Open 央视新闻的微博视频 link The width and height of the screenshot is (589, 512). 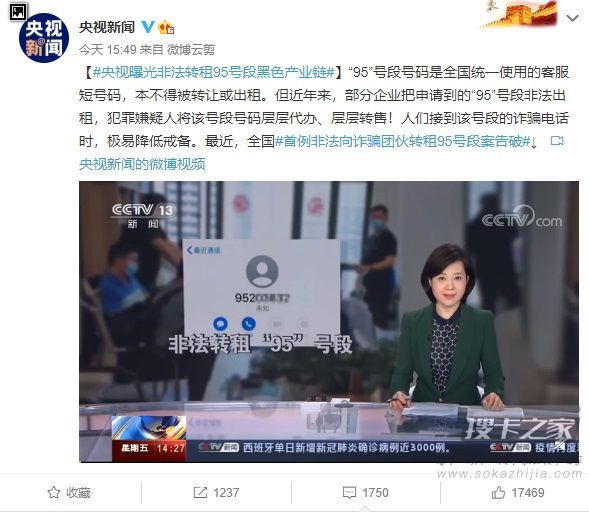(142, 164)
